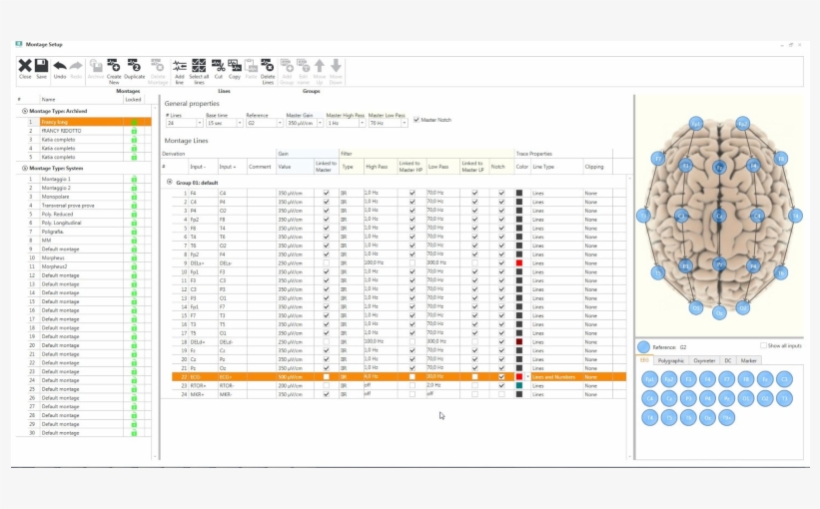
Task: Click the Delete Lines toolbar icon
Action: 267,67
